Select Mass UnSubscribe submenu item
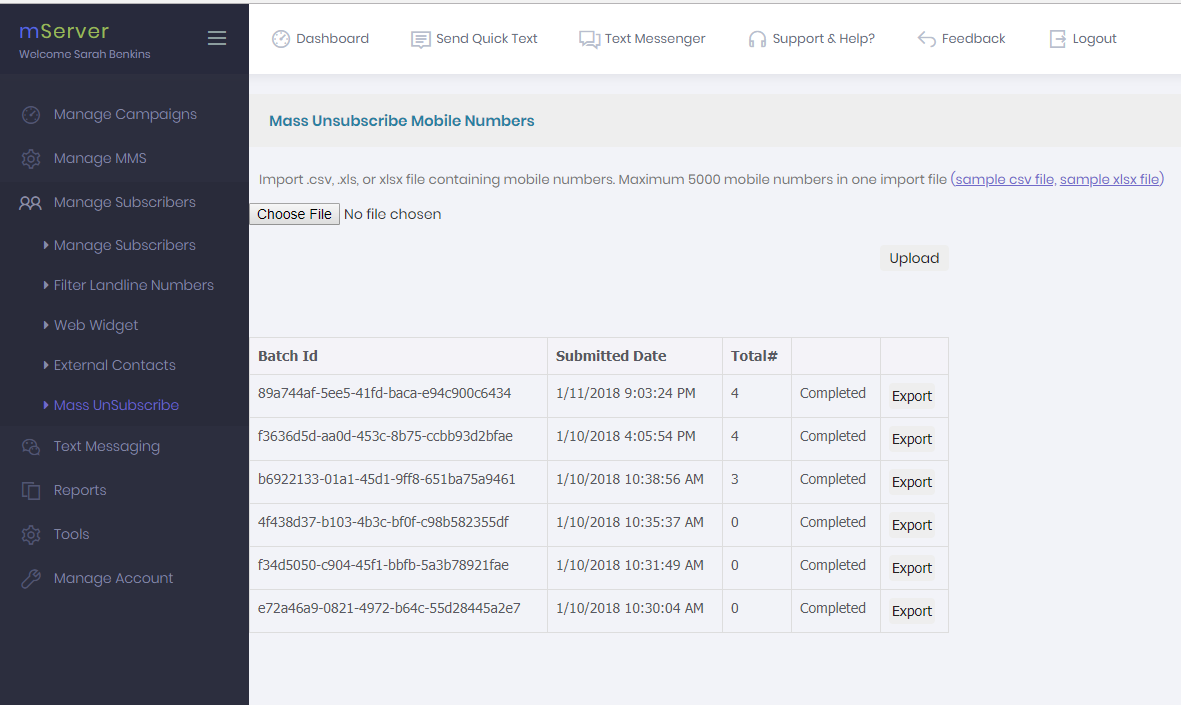1181x705 pixels. (116, 405)
